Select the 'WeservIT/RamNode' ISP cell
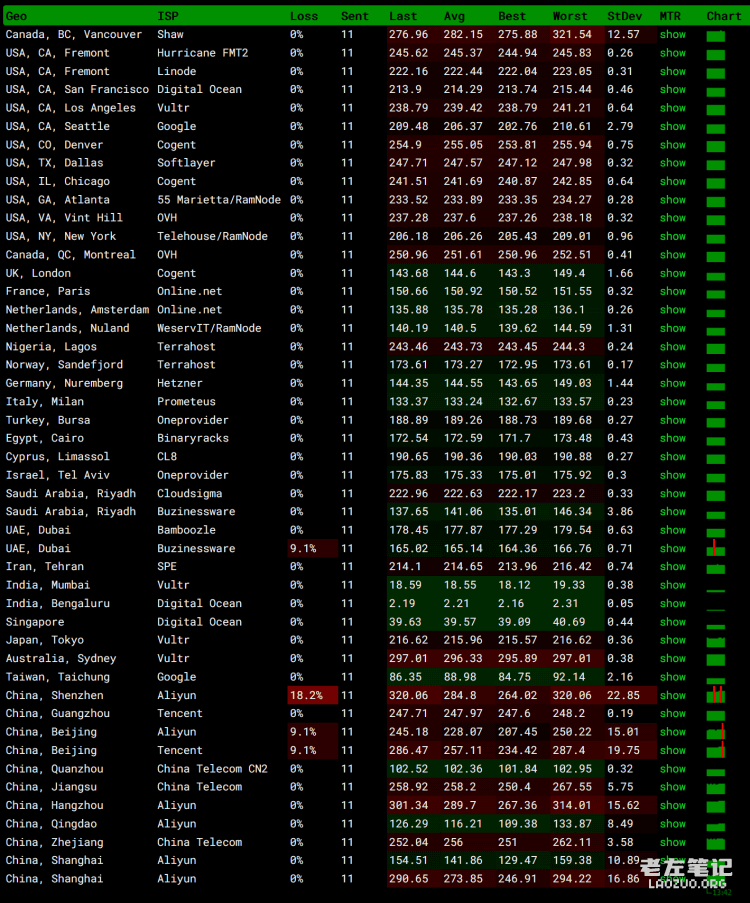The image size is (750, 903). (x=209, y=328)
